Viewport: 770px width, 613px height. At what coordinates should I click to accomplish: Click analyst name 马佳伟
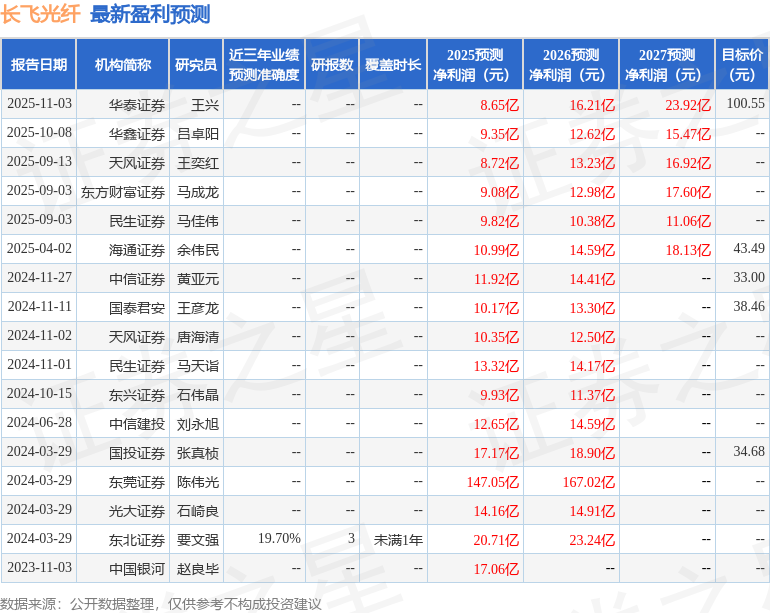point(198,221)
